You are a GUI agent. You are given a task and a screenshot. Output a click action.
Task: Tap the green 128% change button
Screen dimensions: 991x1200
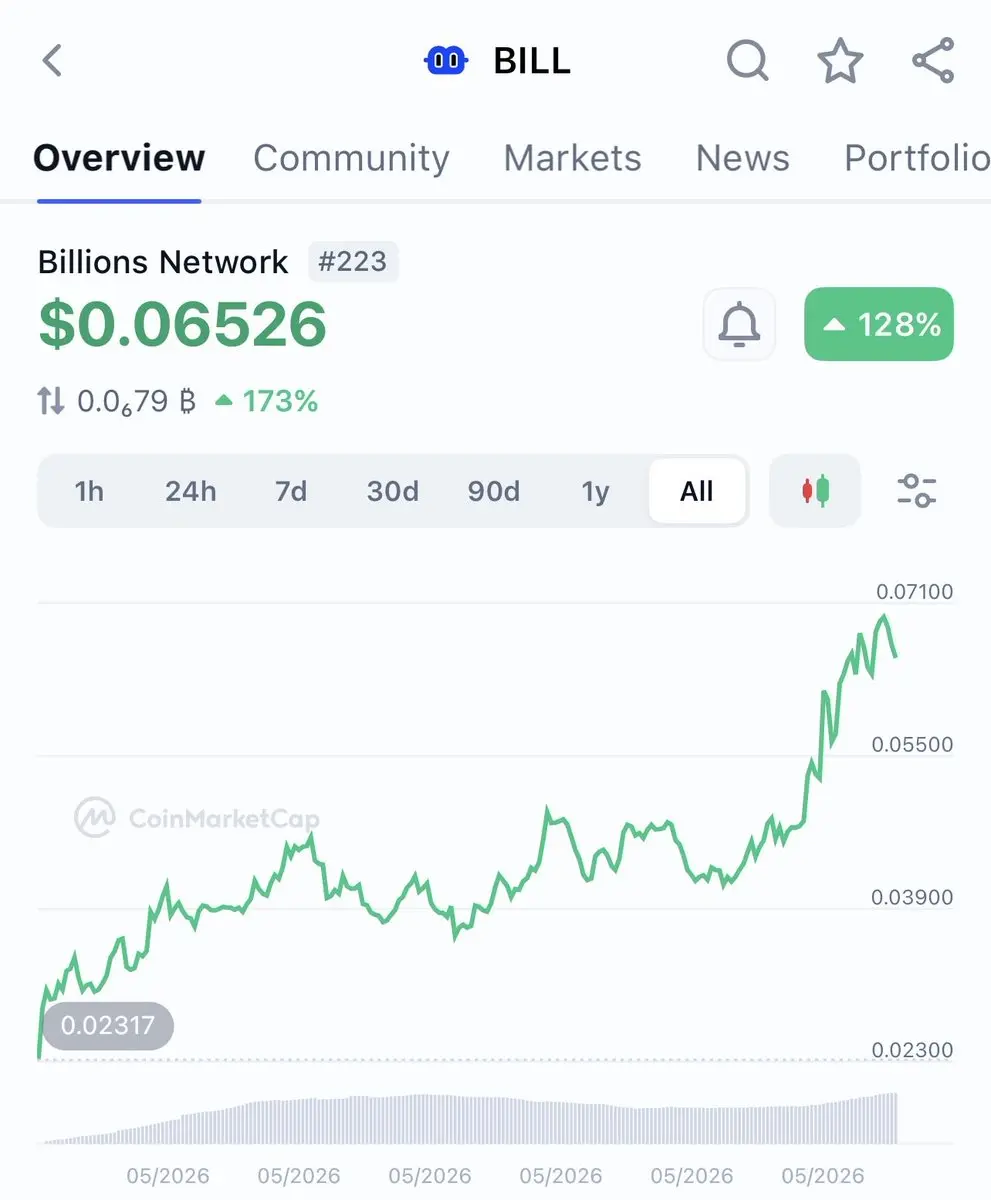pos(879,324)
